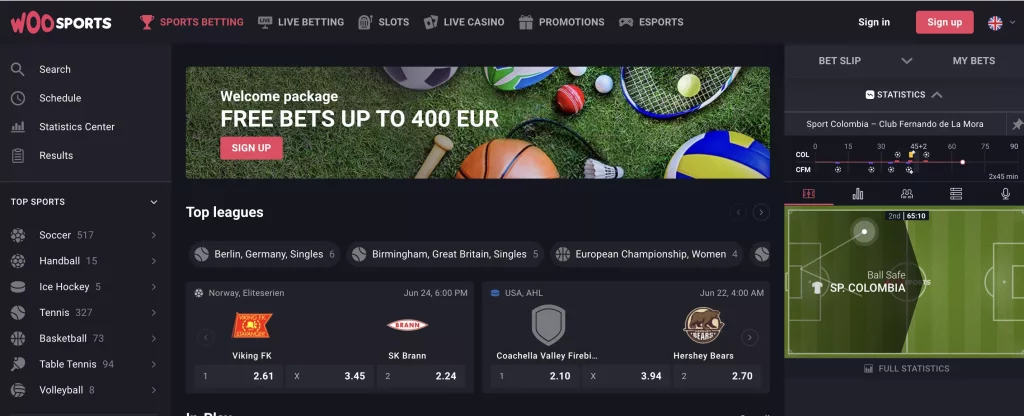Click the Search magnifier icon in sidebar
Viewport: 1024px width, 416px height.
tap(18, 69)
